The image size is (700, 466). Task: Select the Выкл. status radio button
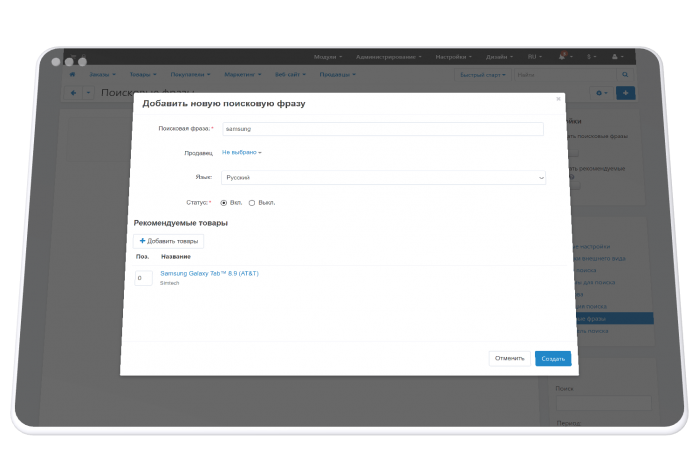point(252,203)
